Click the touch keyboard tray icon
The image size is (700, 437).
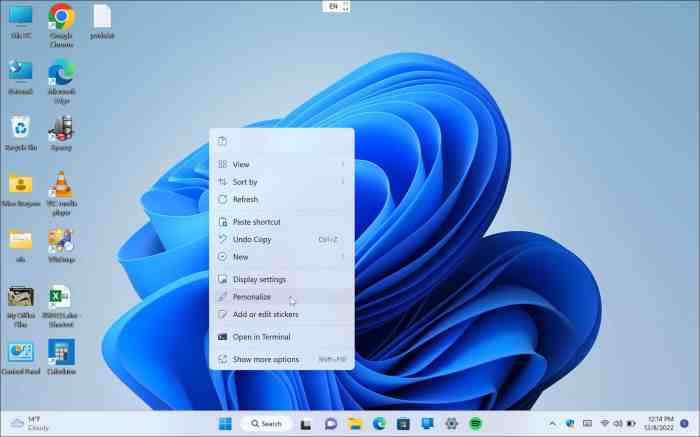pos(588,423)
